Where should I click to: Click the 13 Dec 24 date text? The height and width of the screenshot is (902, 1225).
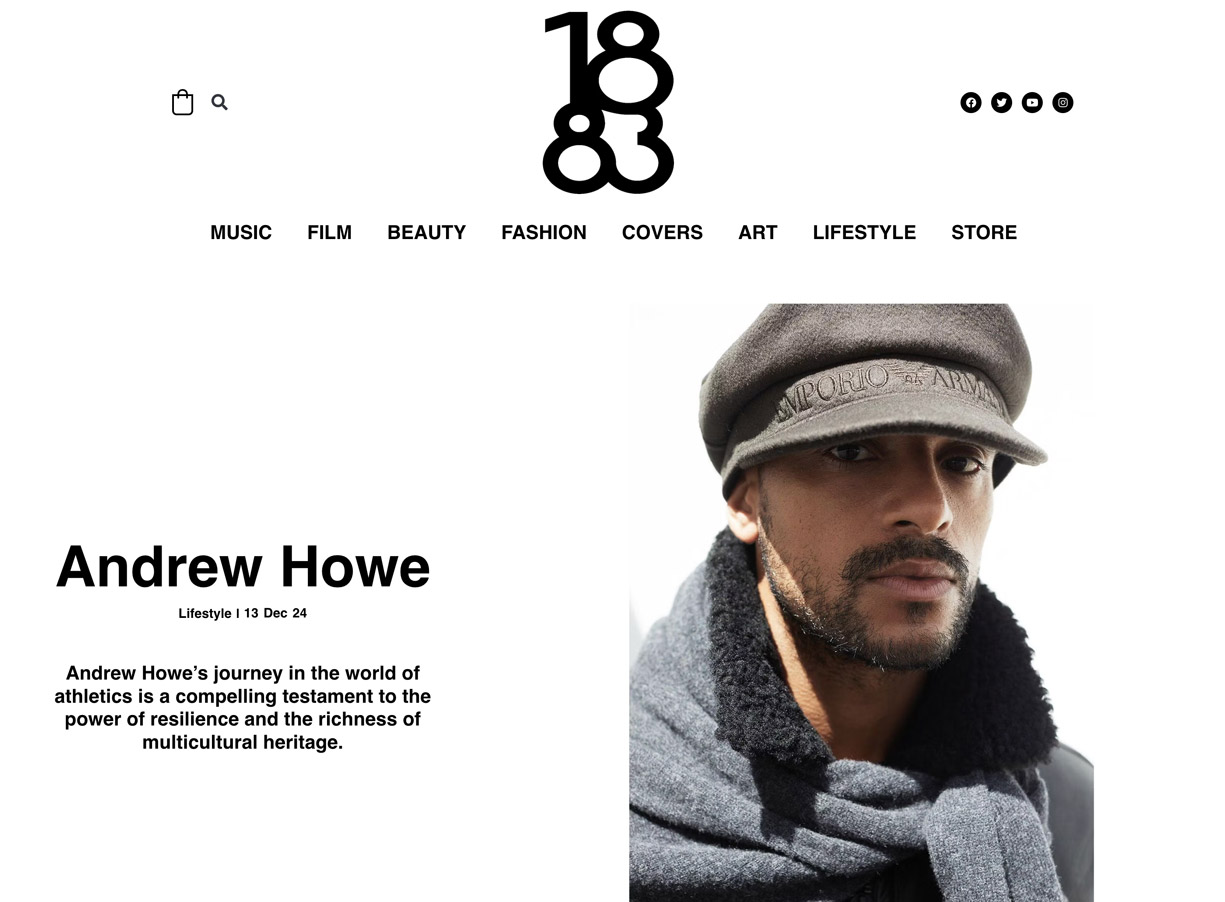pyautogui.click(x=275, y=613)
